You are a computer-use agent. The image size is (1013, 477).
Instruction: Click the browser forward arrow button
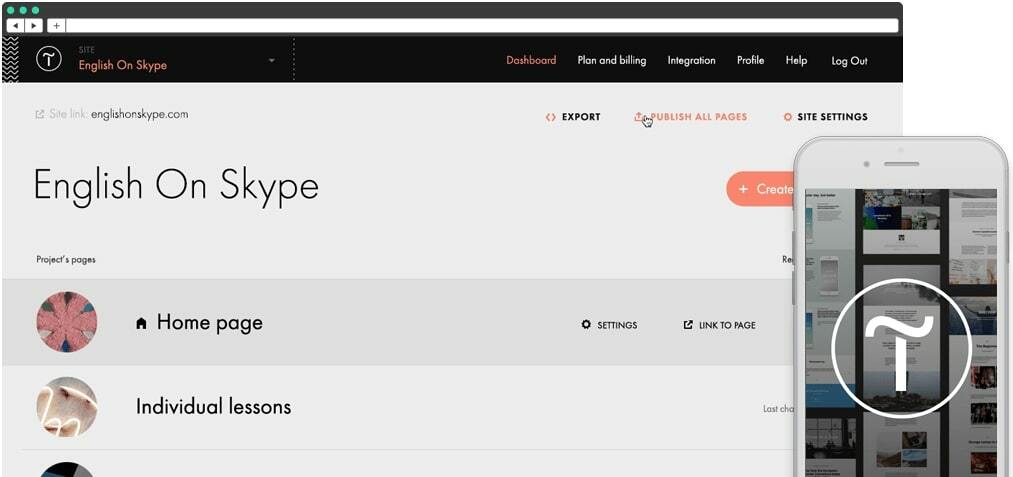click(34, 25)
